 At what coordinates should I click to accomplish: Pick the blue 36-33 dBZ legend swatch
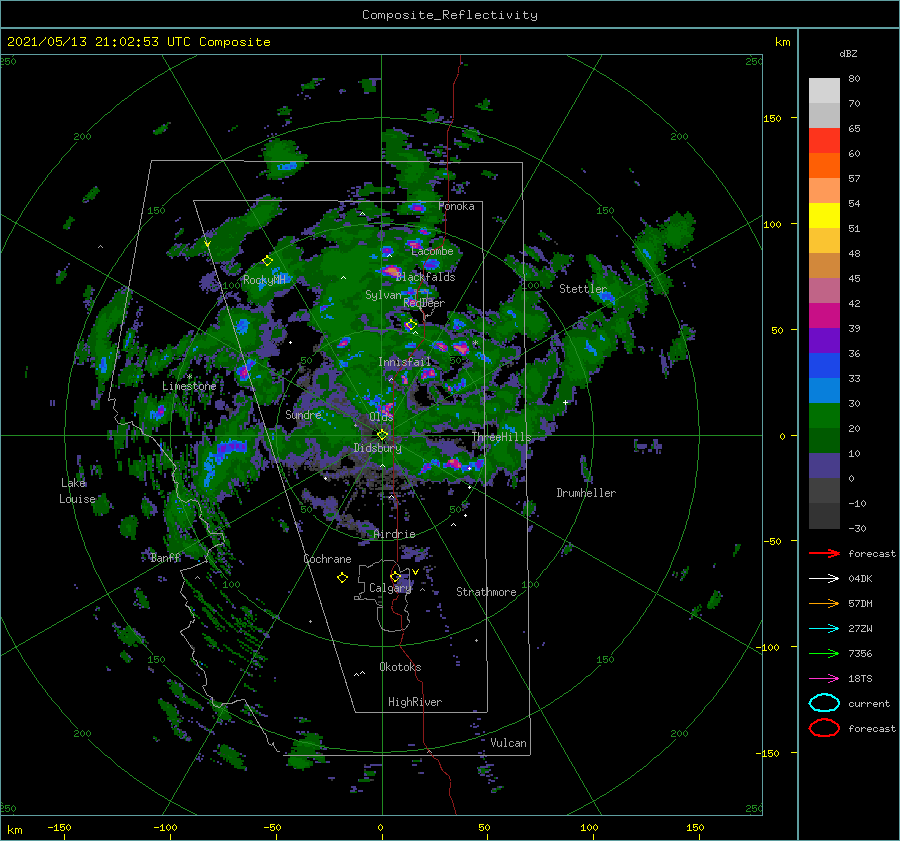pos(824,365)
